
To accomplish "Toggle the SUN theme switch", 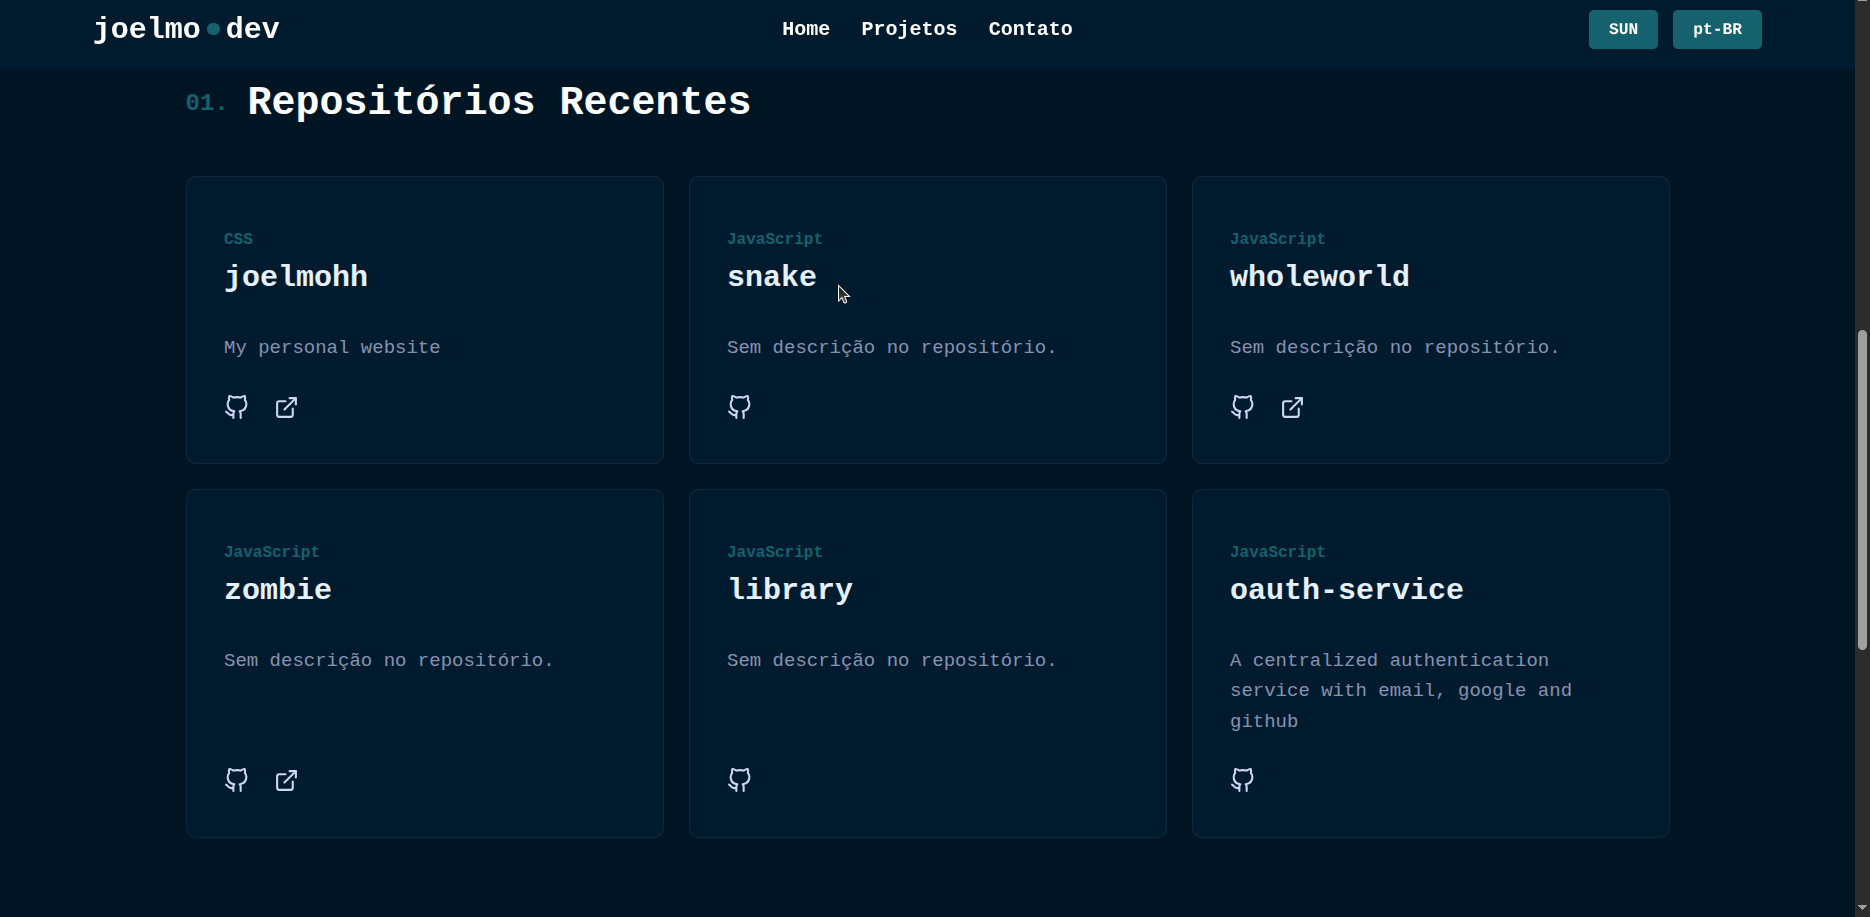I will [1622, 29].
